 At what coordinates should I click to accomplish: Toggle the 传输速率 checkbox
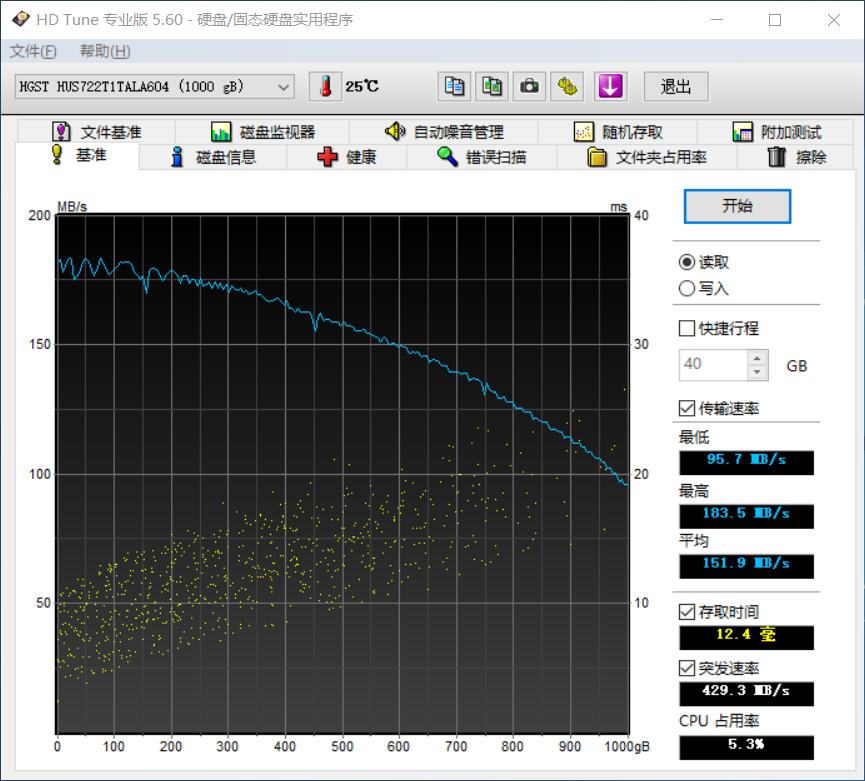(687, 408)
